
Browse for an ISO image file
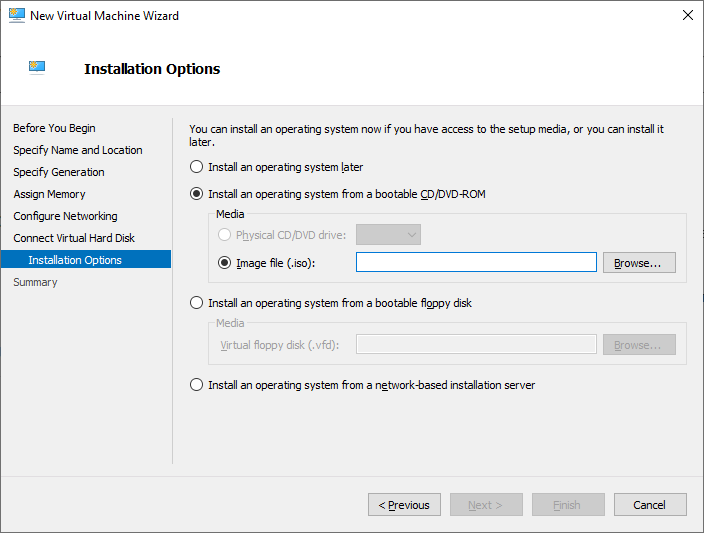[639, 263]
